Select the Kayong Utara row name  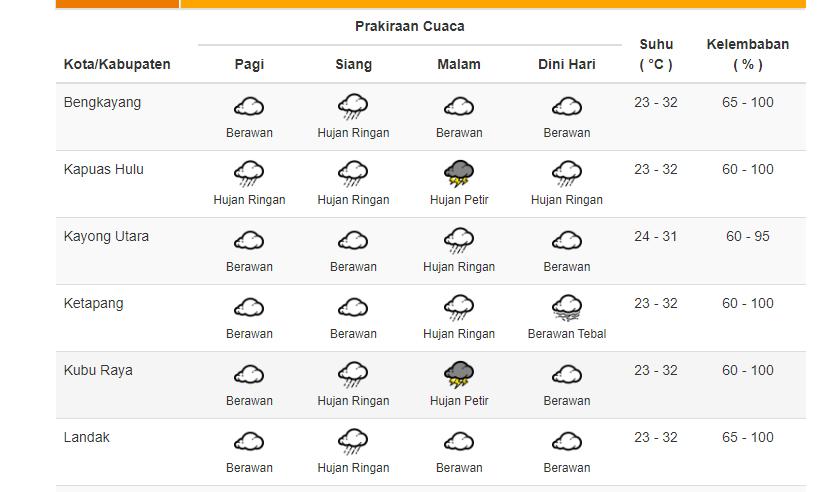pos(106,236)
